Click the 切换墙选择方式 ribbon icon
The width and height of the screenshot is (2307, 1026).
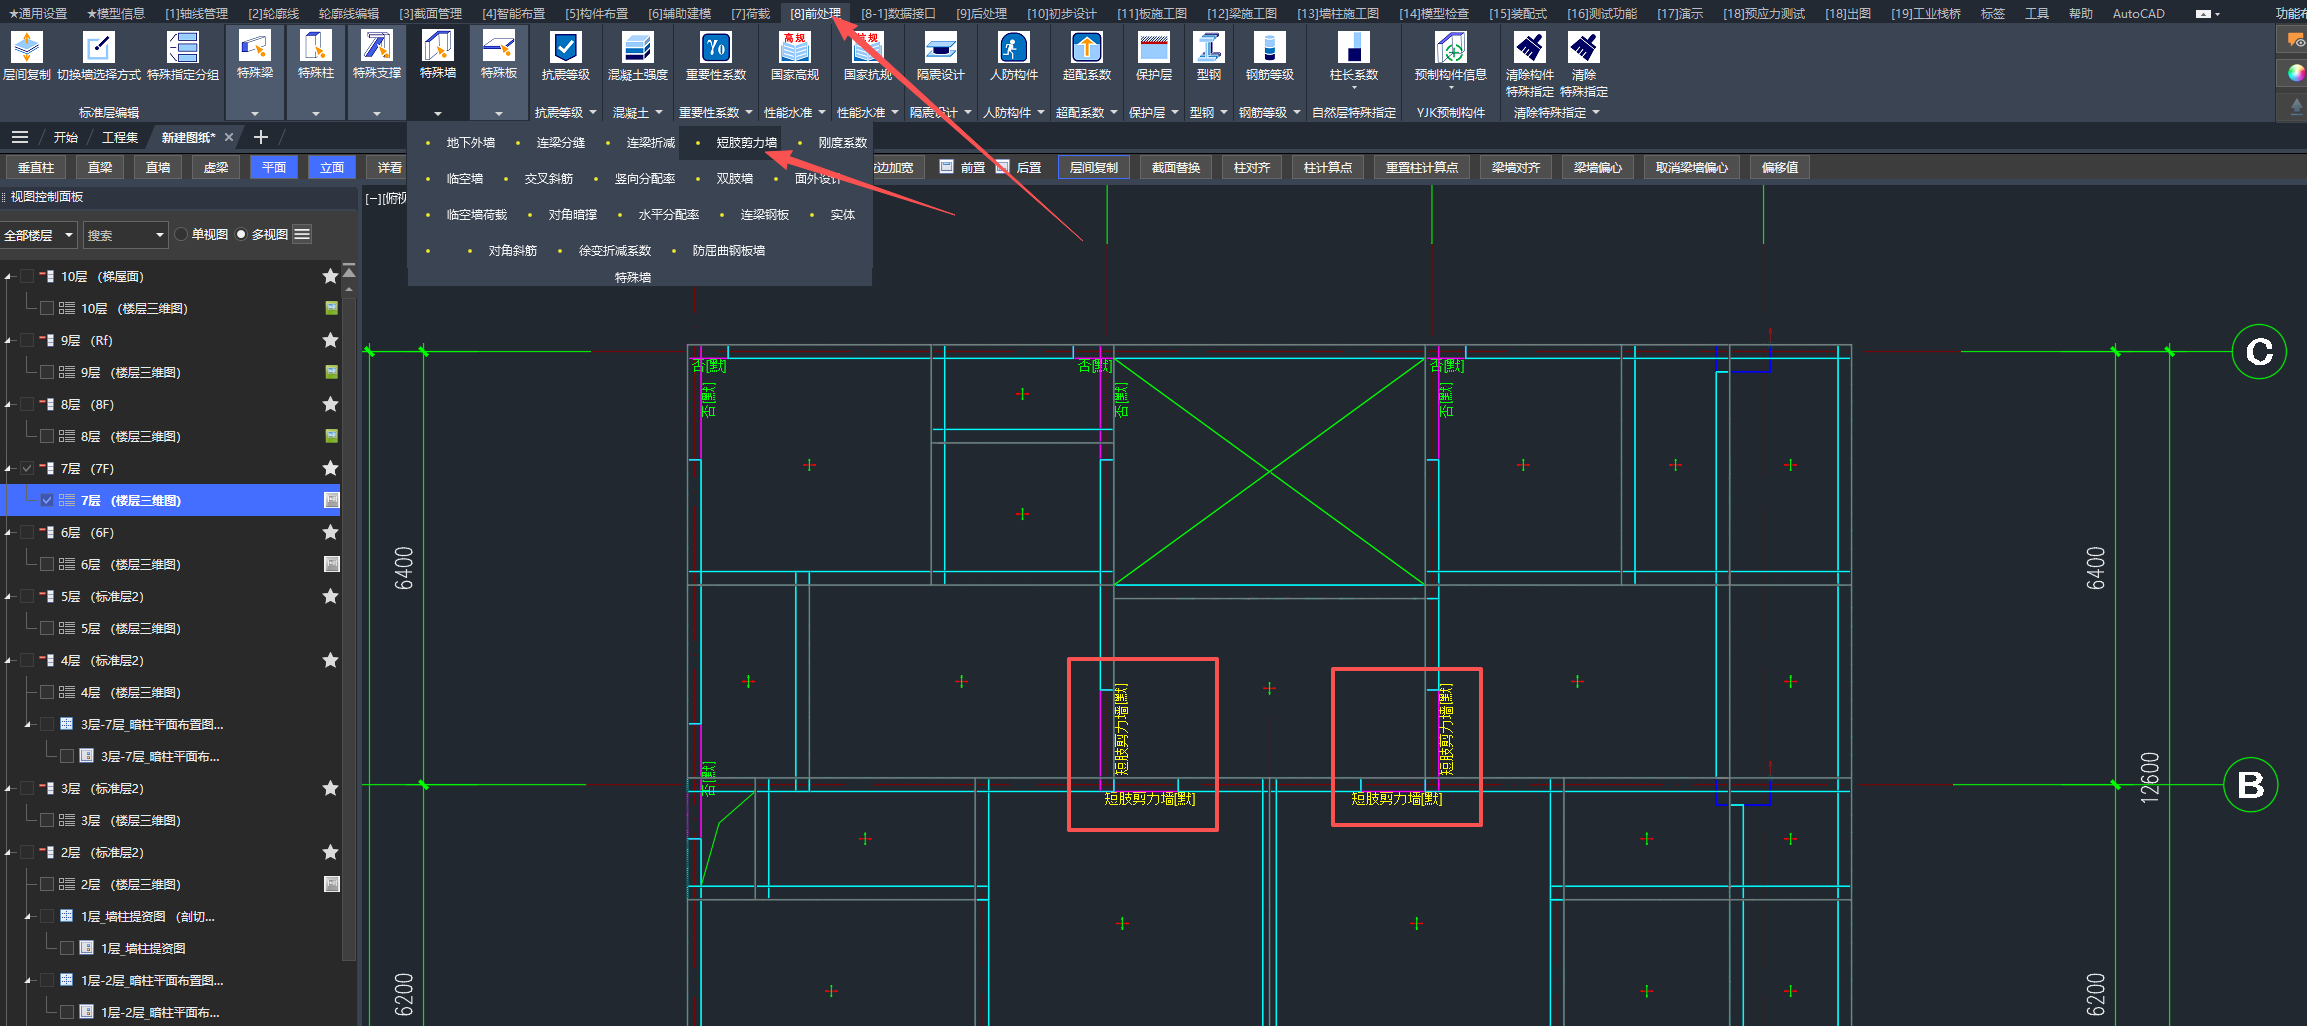point(99,47)
